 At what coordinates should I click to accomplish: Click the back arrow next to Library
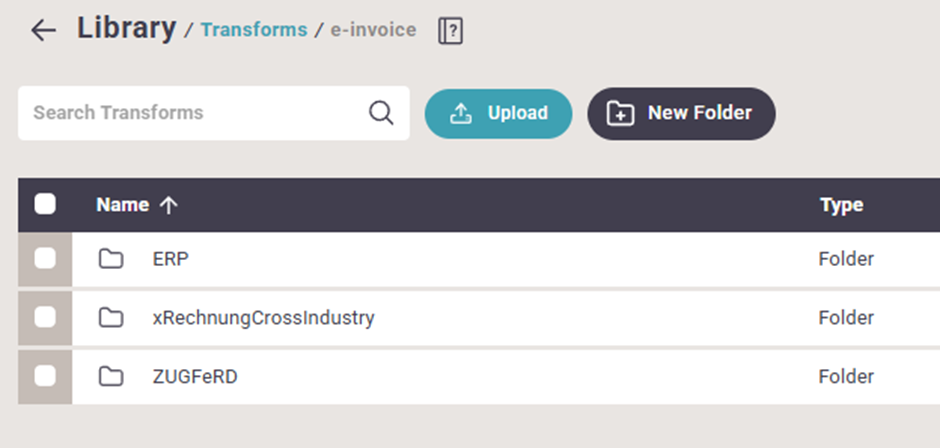click(x=43, y=30)
